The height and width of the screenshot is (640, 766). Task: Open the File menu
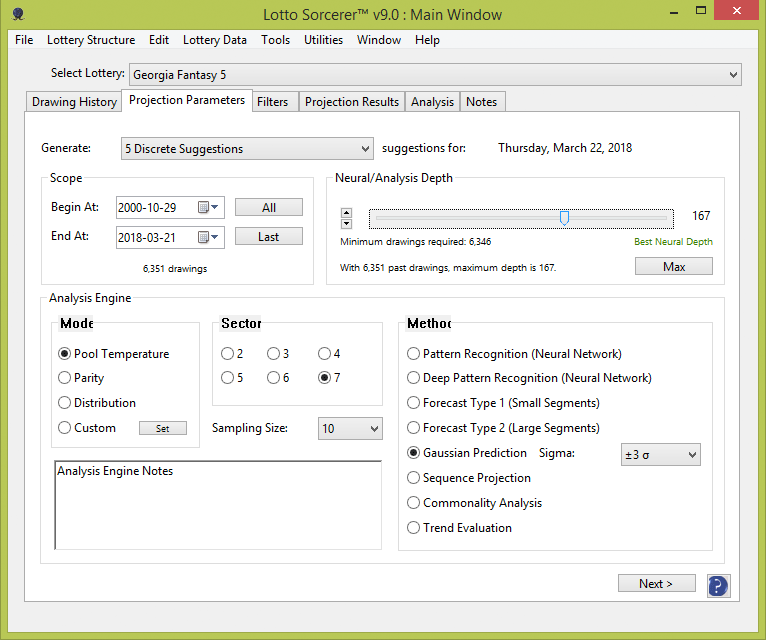pyautogui.click(x=24, y=40)
